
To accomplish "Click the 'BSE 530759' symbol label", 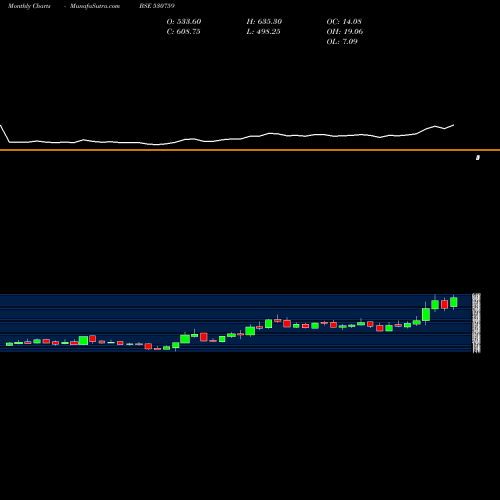I will point(157,6).
